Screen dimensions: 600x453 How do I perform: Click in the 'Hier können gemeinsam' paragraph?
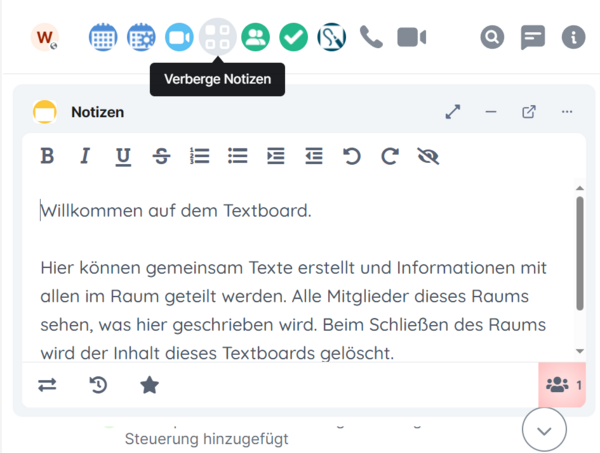point(293,310)
